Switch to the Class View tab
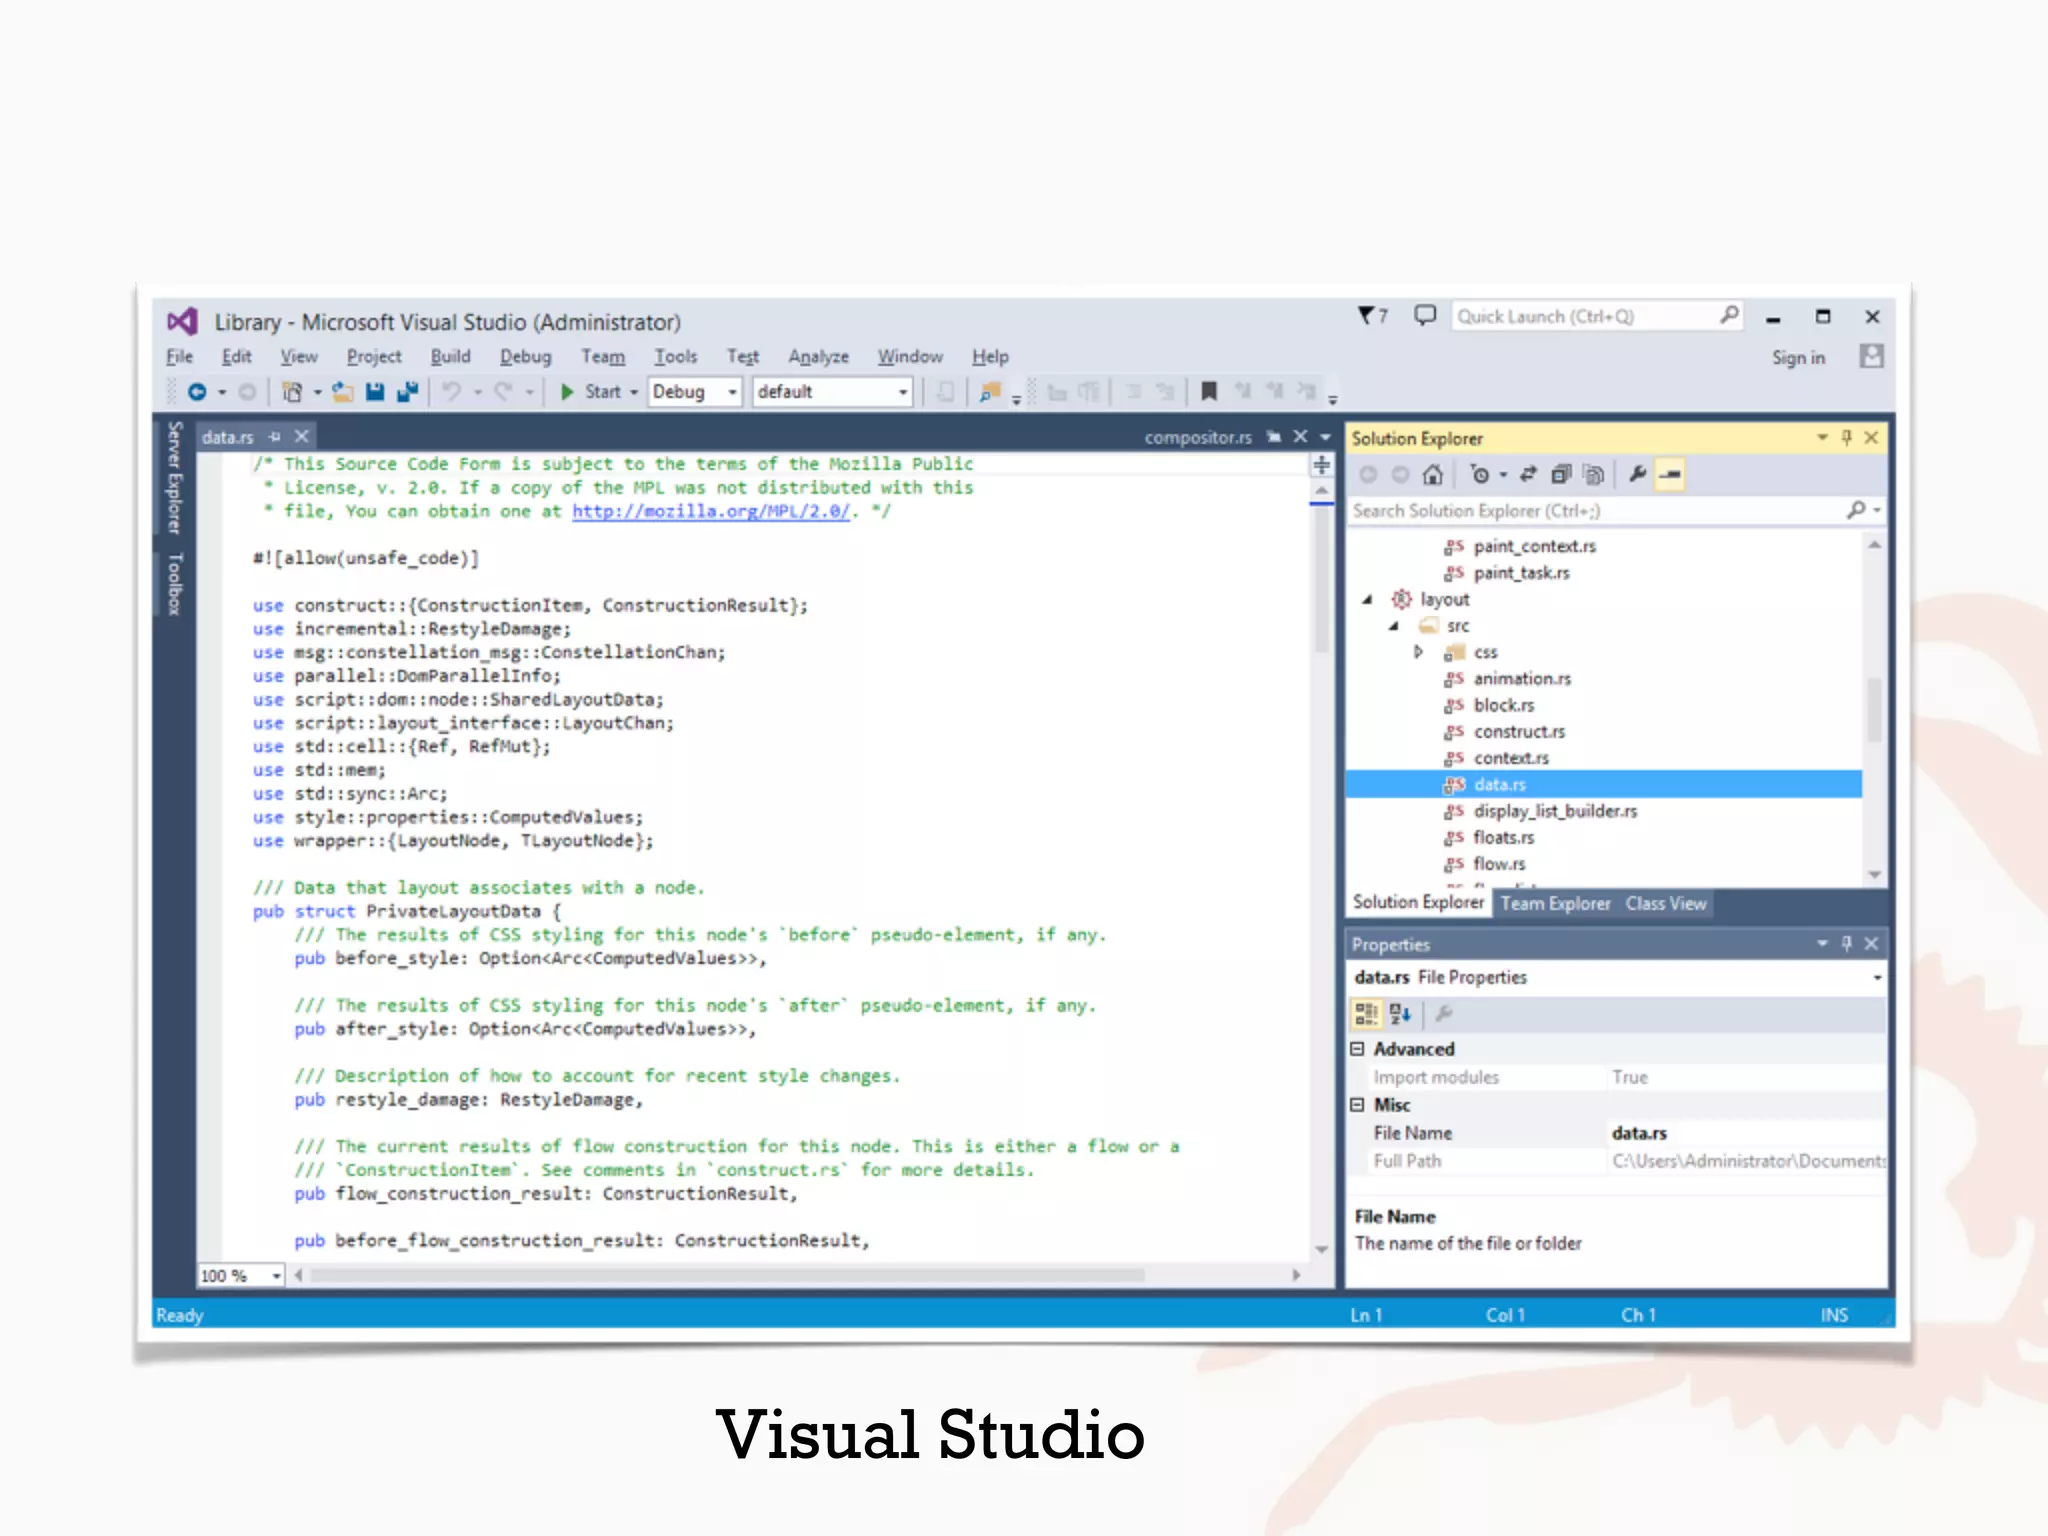The height and width of the screenshot is (1536, 2048). pyautogui.click(x=1665, y=903)
